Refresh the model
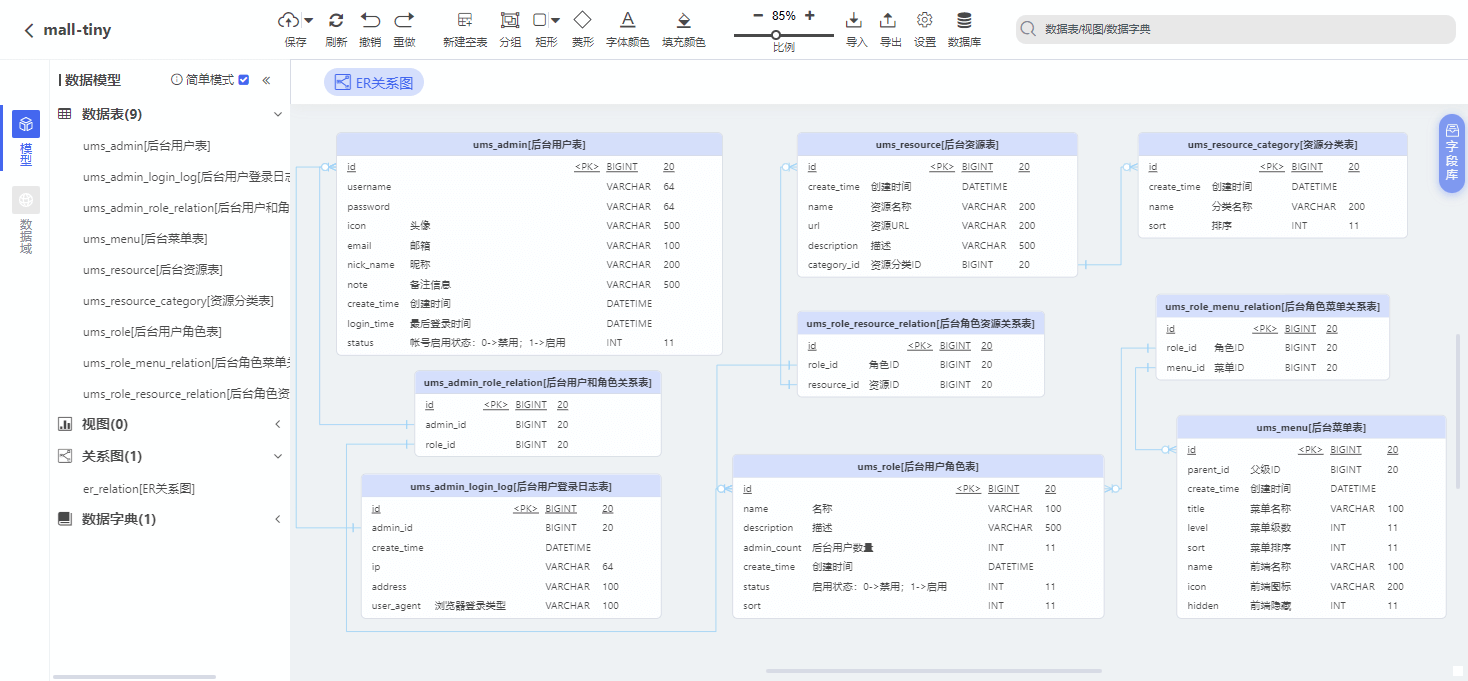This screenshot has width=1468, height=681. pos(336,20)
